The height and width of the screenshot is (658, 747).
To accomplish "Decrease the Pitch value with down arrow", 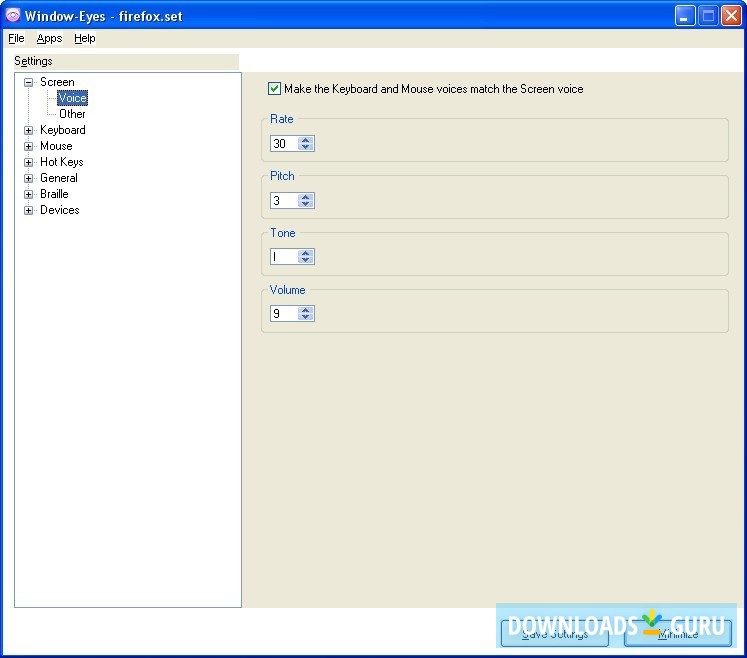I will click(x=306, y=204).
